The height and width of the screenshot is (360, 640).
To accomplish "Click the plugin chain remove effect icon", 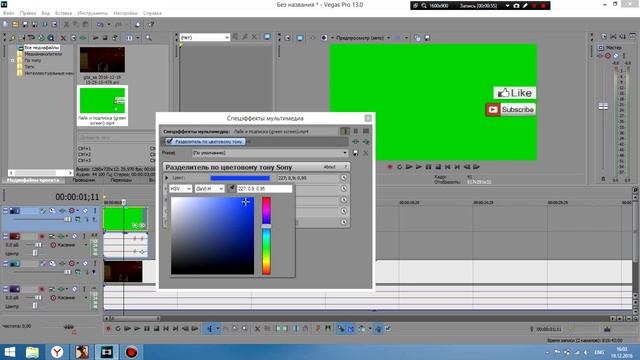I will click(x=366, y=142).
